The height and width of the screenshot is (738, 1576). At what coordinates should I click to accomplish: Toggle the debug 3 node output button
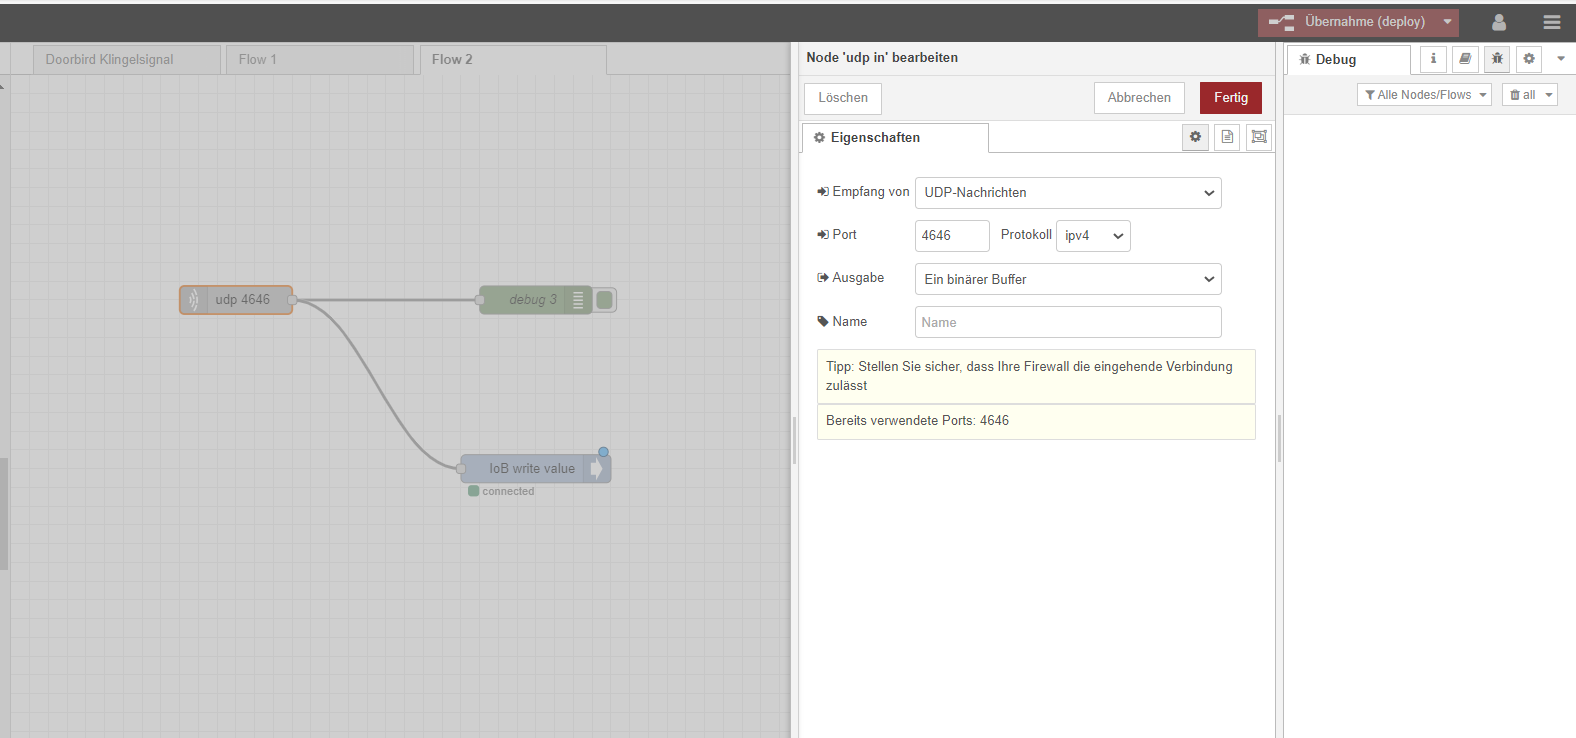click(x=605, y=300)
